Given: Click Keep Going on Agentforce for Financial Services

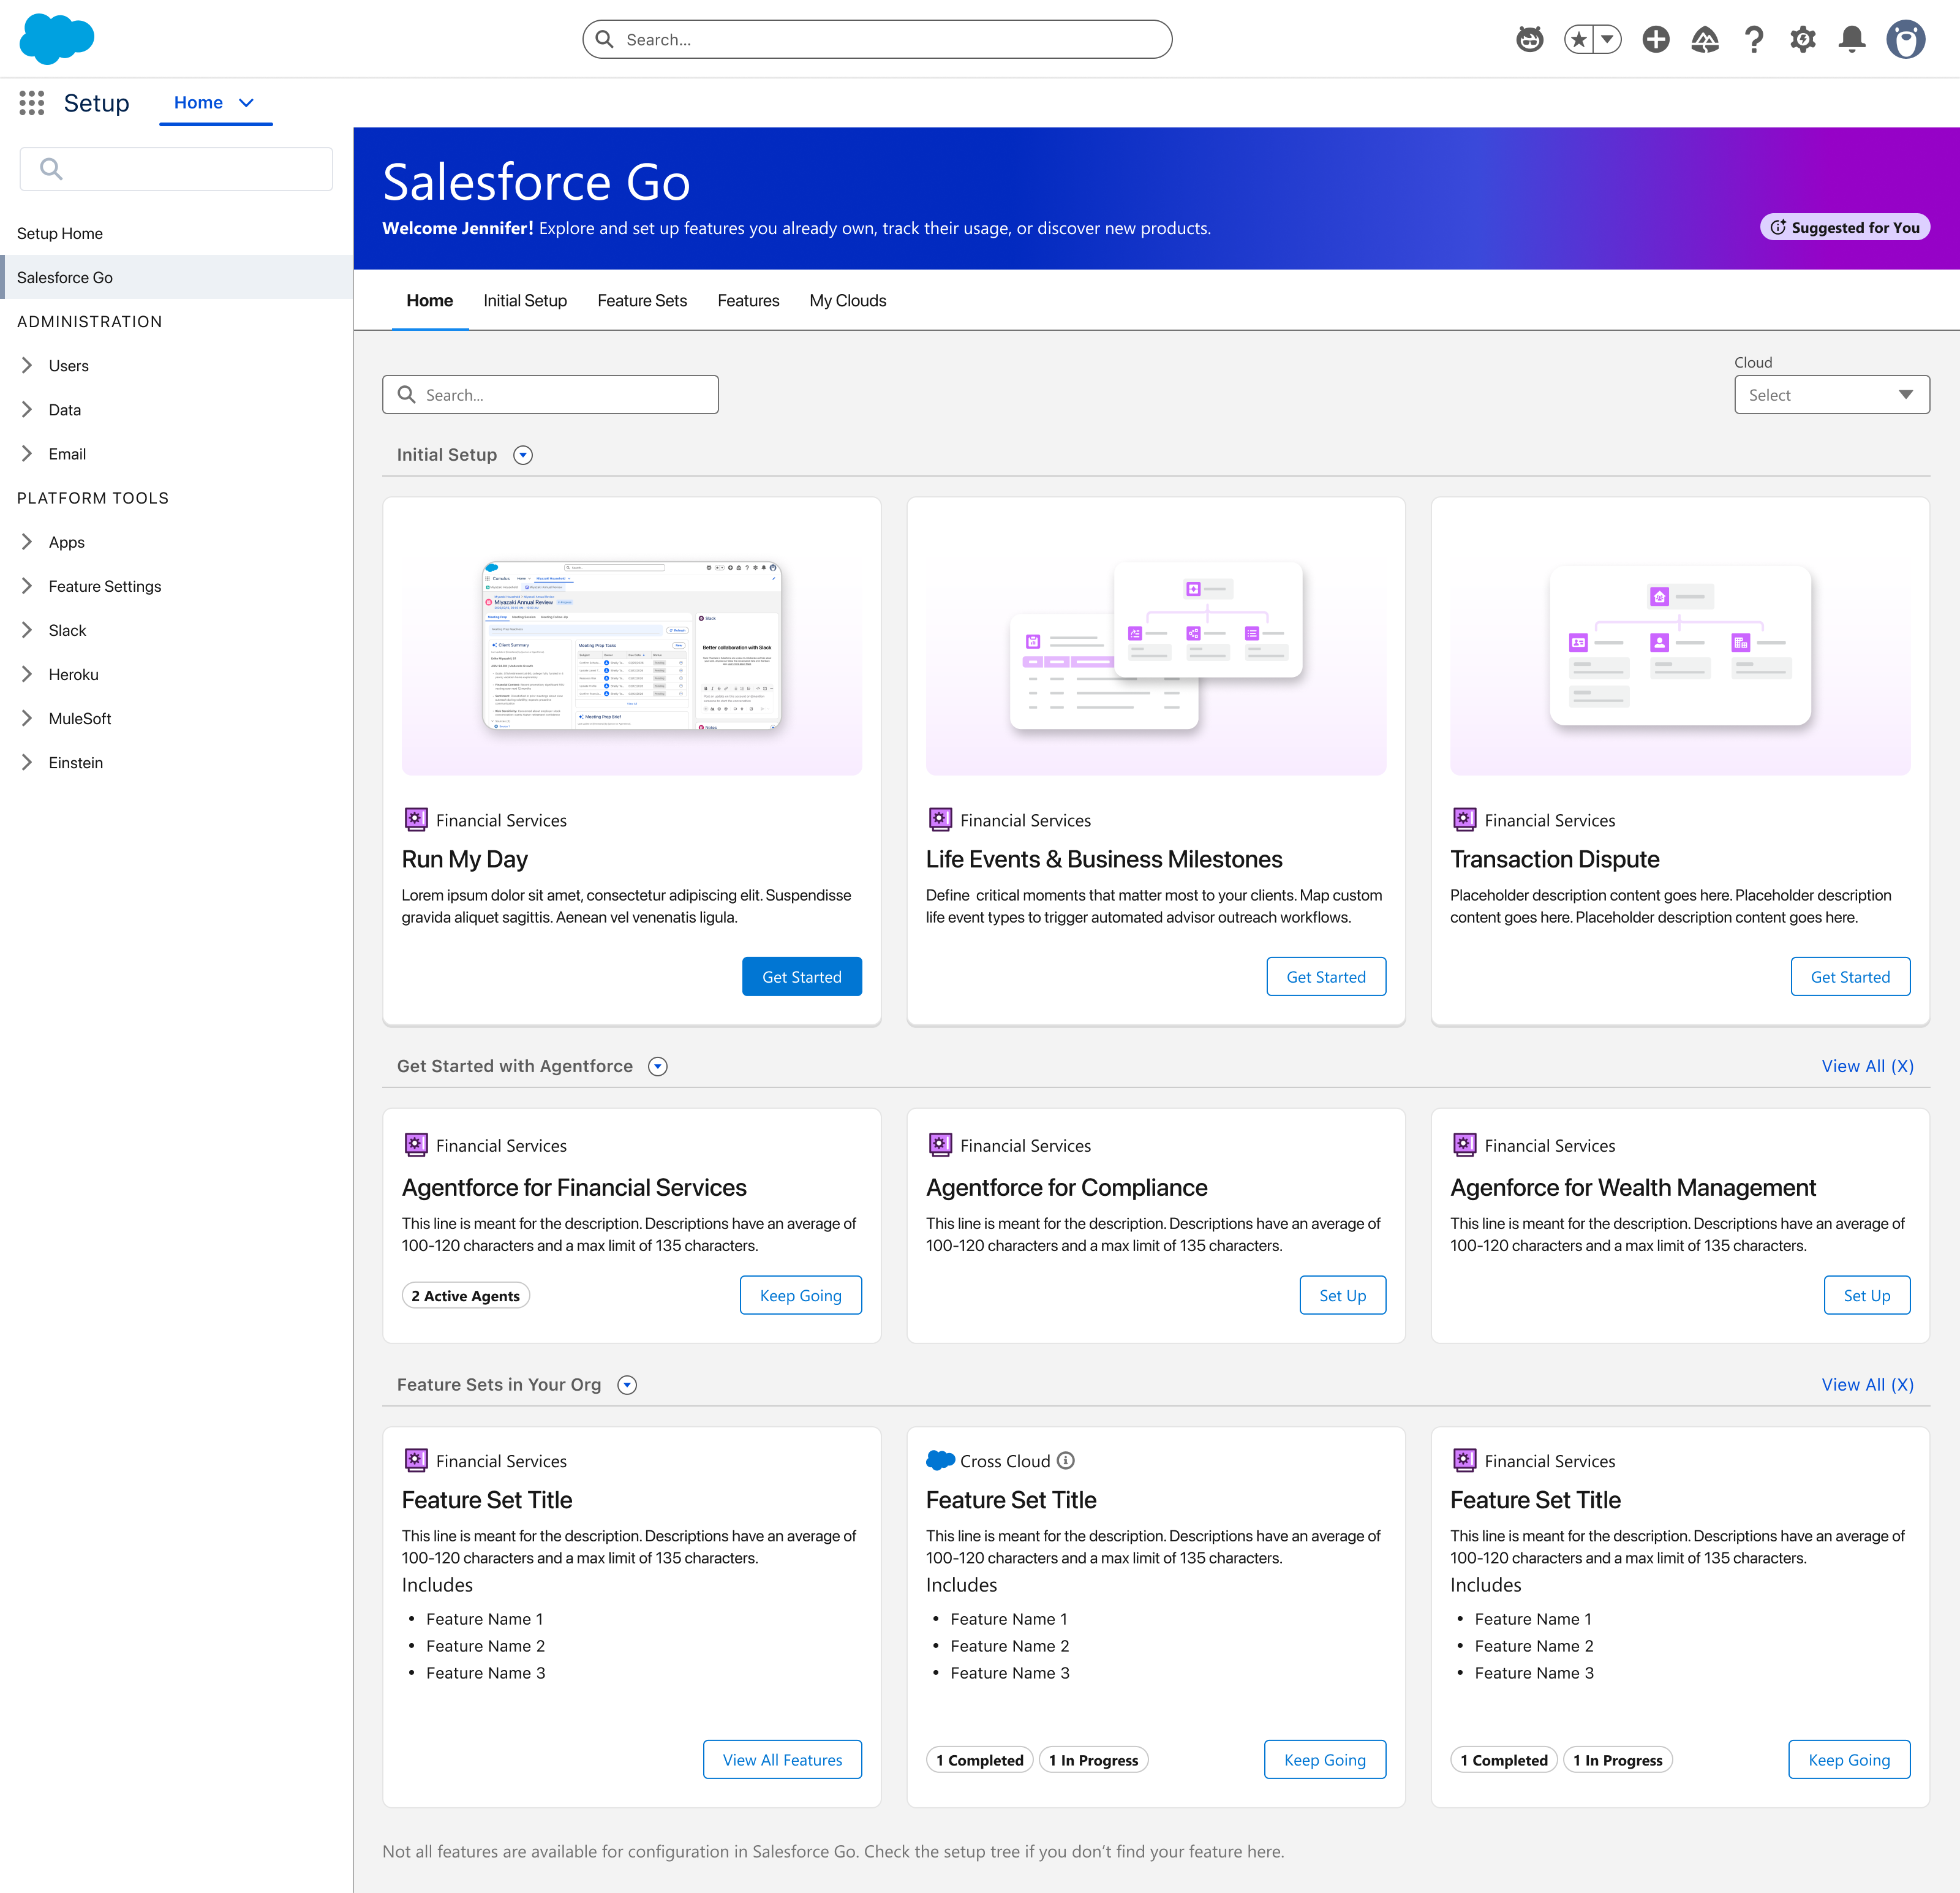Looking at the screenshot, I should point(801,1295).
